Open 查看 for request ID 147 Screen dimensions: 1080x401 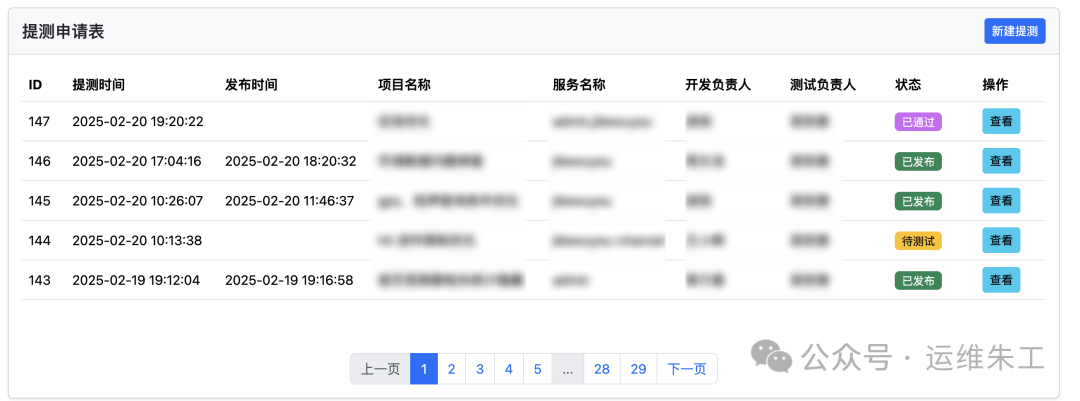pyautogui.click(x=1000, y=121)
